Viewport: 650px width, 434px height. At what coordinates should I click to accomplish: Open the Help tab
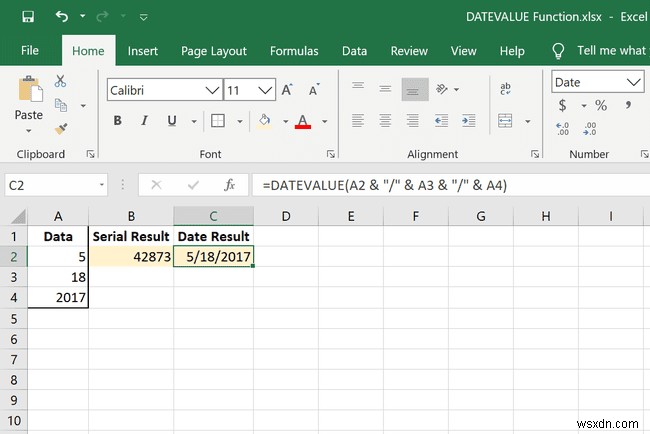[512, 51]
